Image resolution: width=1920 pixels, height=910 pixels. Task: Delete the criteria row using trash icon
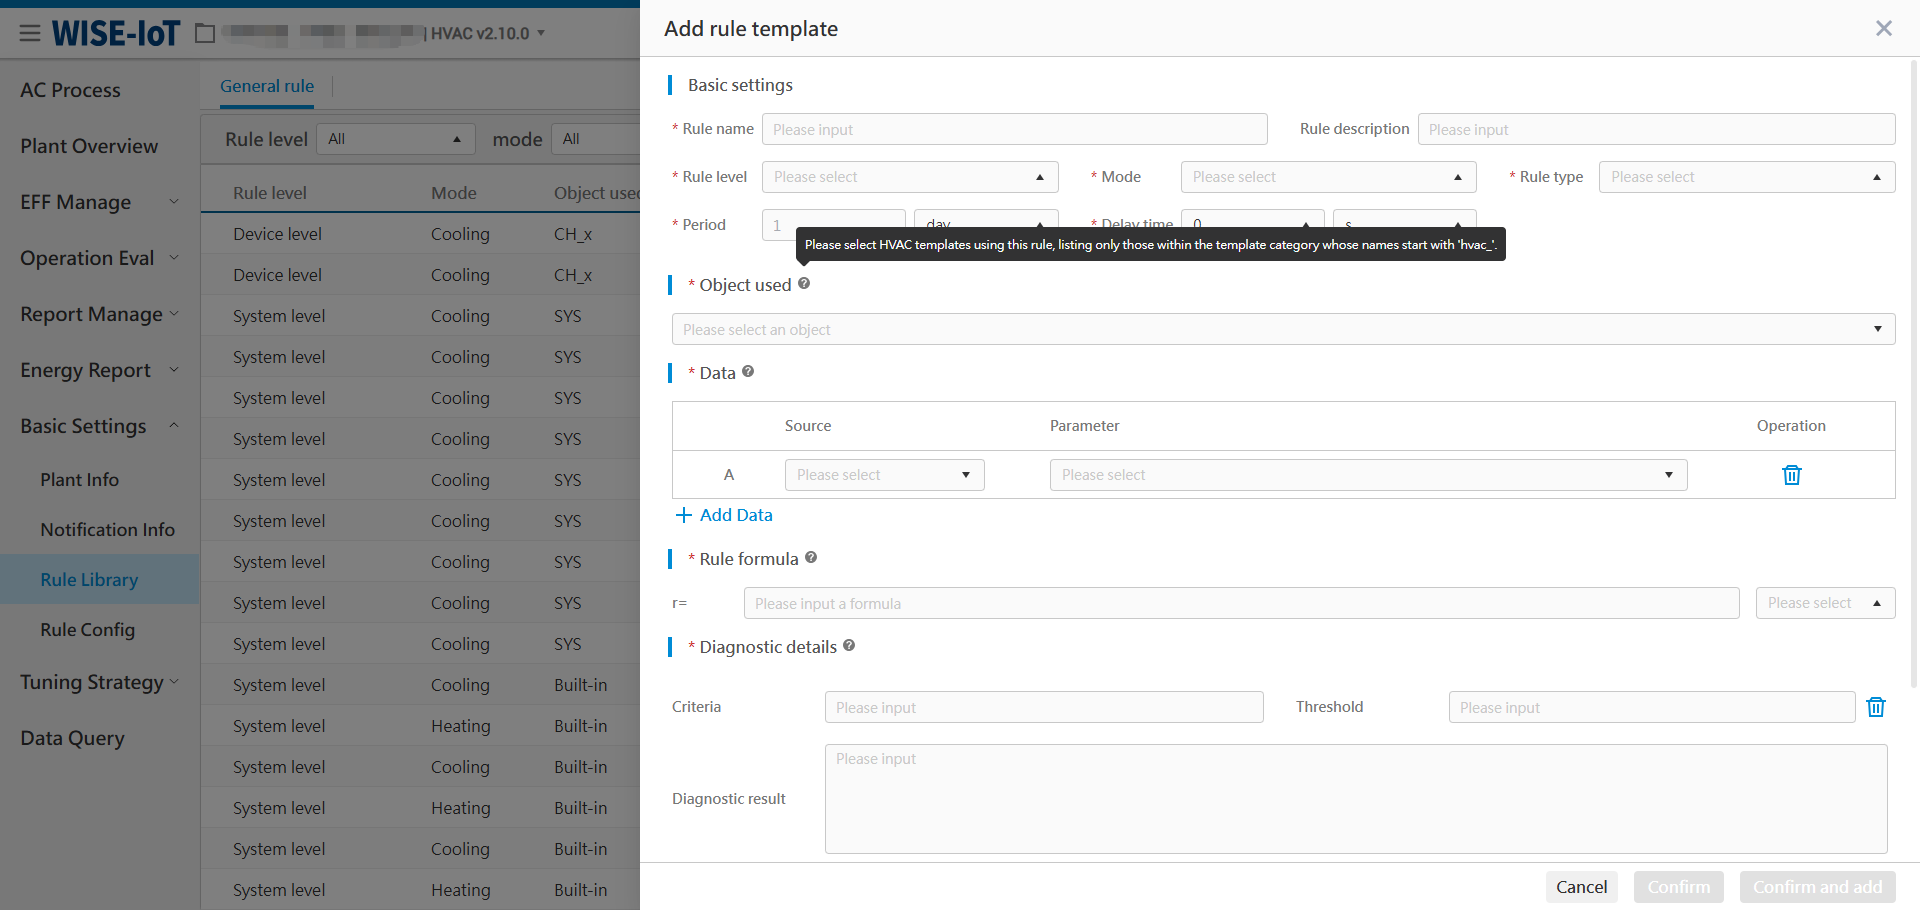click(x=1876, y=707)
